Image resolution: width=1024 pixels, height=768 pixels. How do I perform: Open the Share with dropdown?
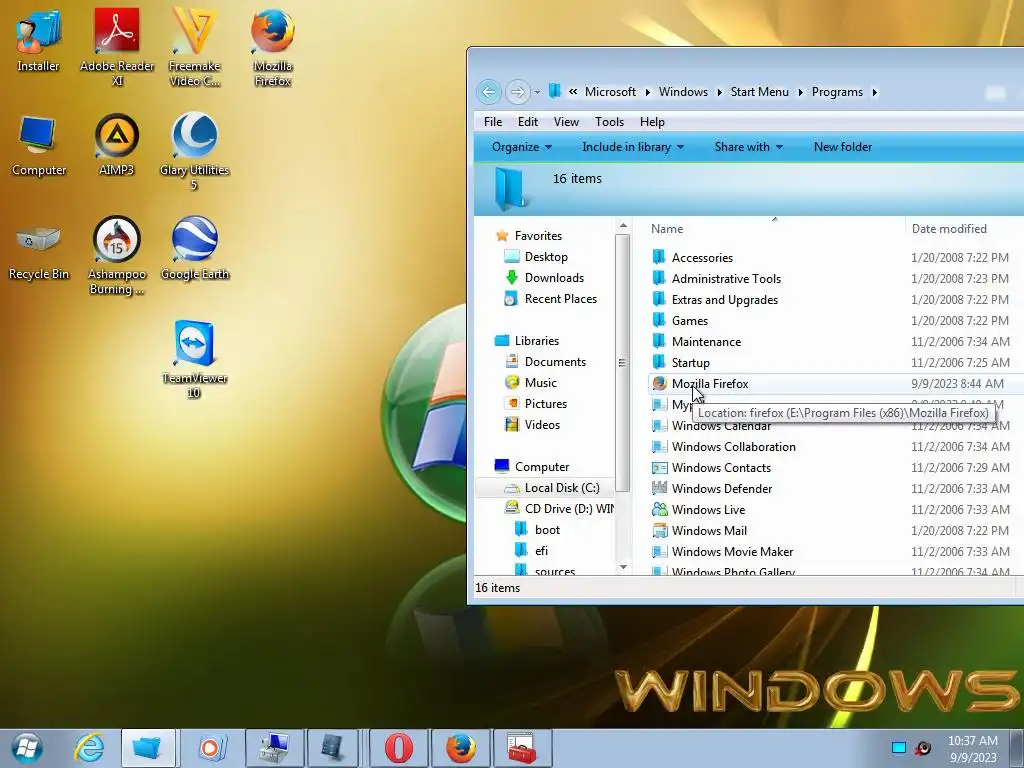(748, 147)
